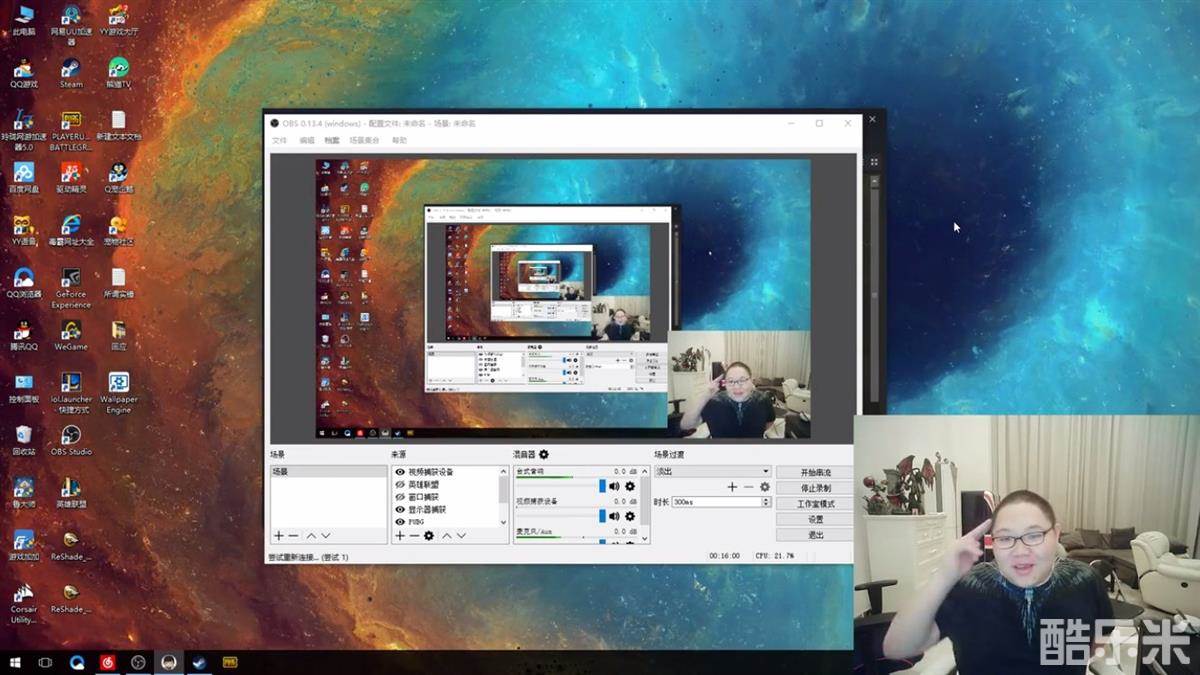Open the 帮助 menu
The width and height of the screenshot is (1200, 675).
click(399, 141)
